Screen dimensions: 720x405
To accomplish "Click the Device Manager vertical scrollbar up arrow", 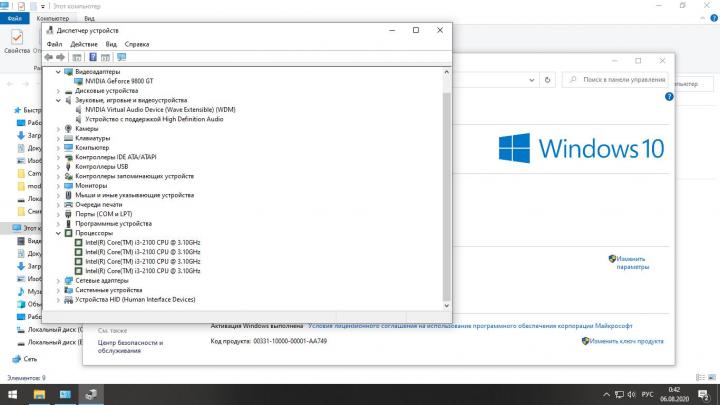I will (446, 72).
